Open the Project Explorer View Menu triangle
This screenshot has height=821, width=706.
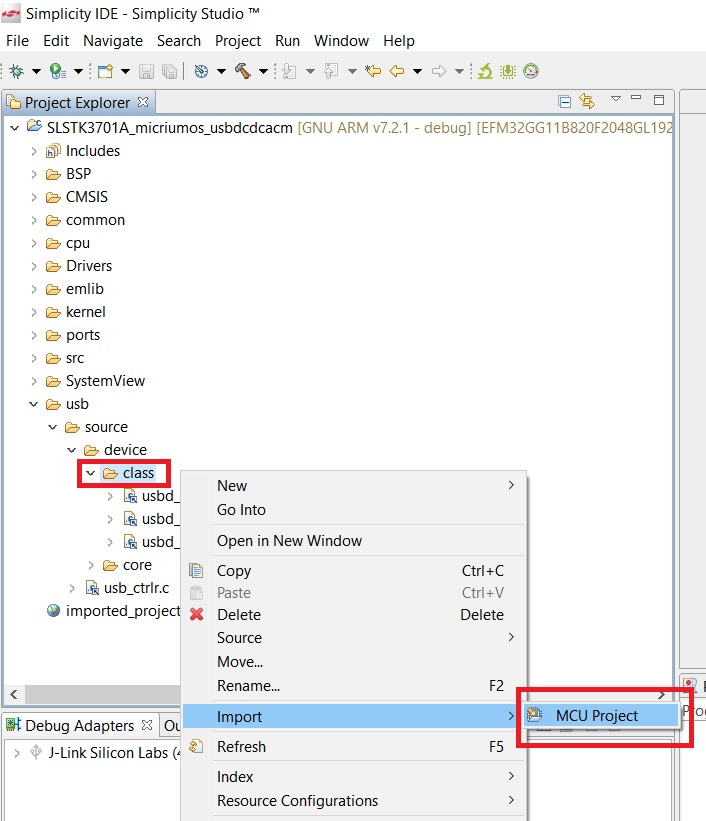pyautogui.click(x=616, y=98)
